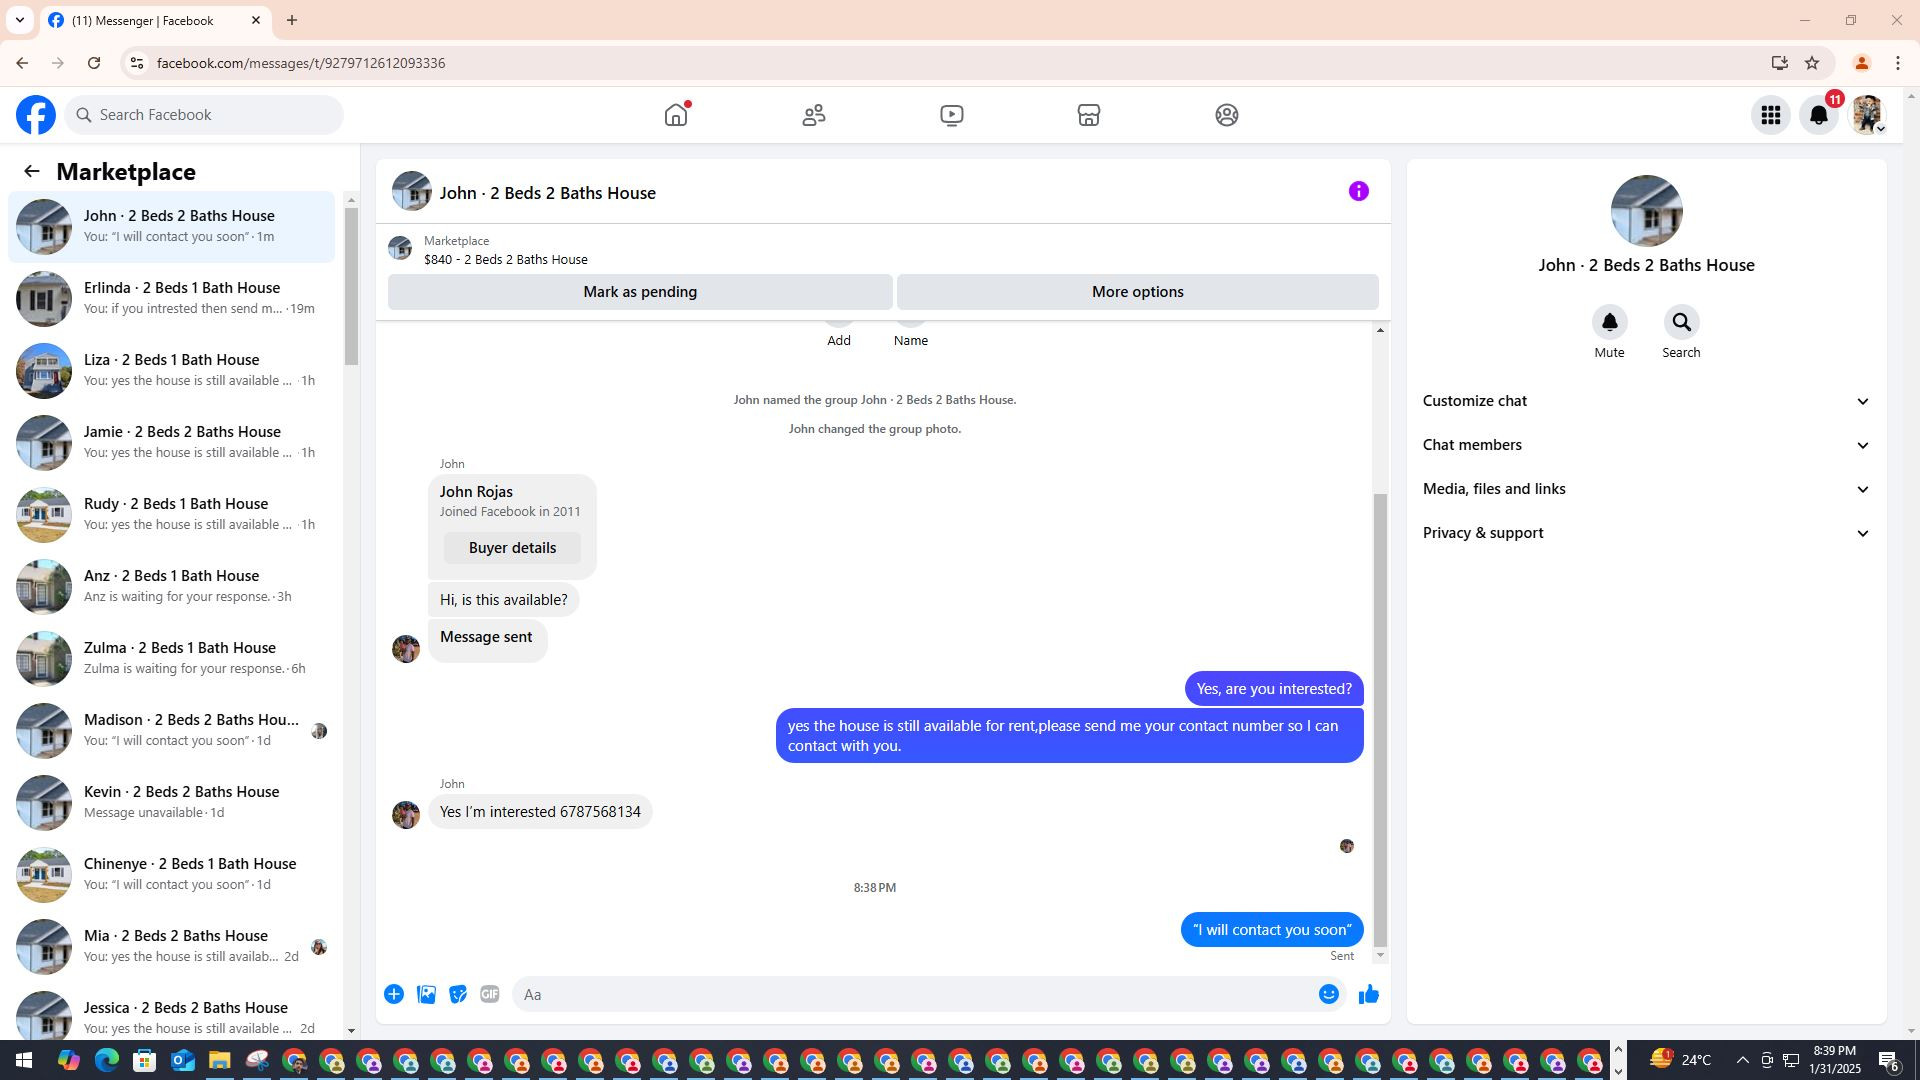Image resolution: width=1920 pixels, height=1080 pixels.
Task: Choose a GIF from the composer
Action: [490, 994]
